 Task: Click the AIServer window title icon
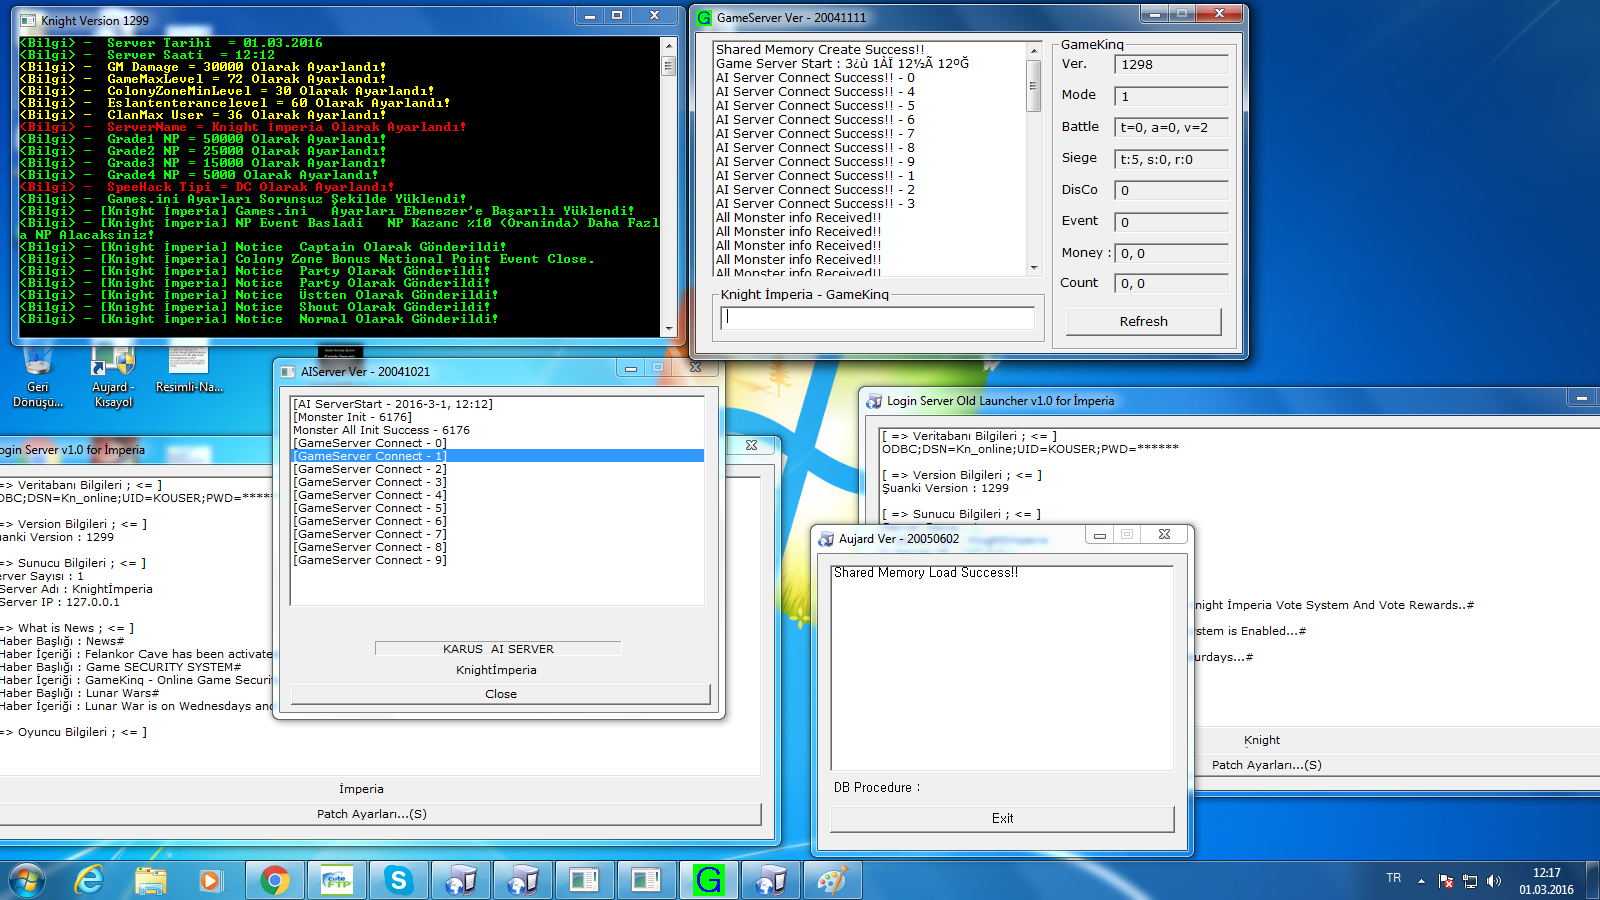coord(289,371)
